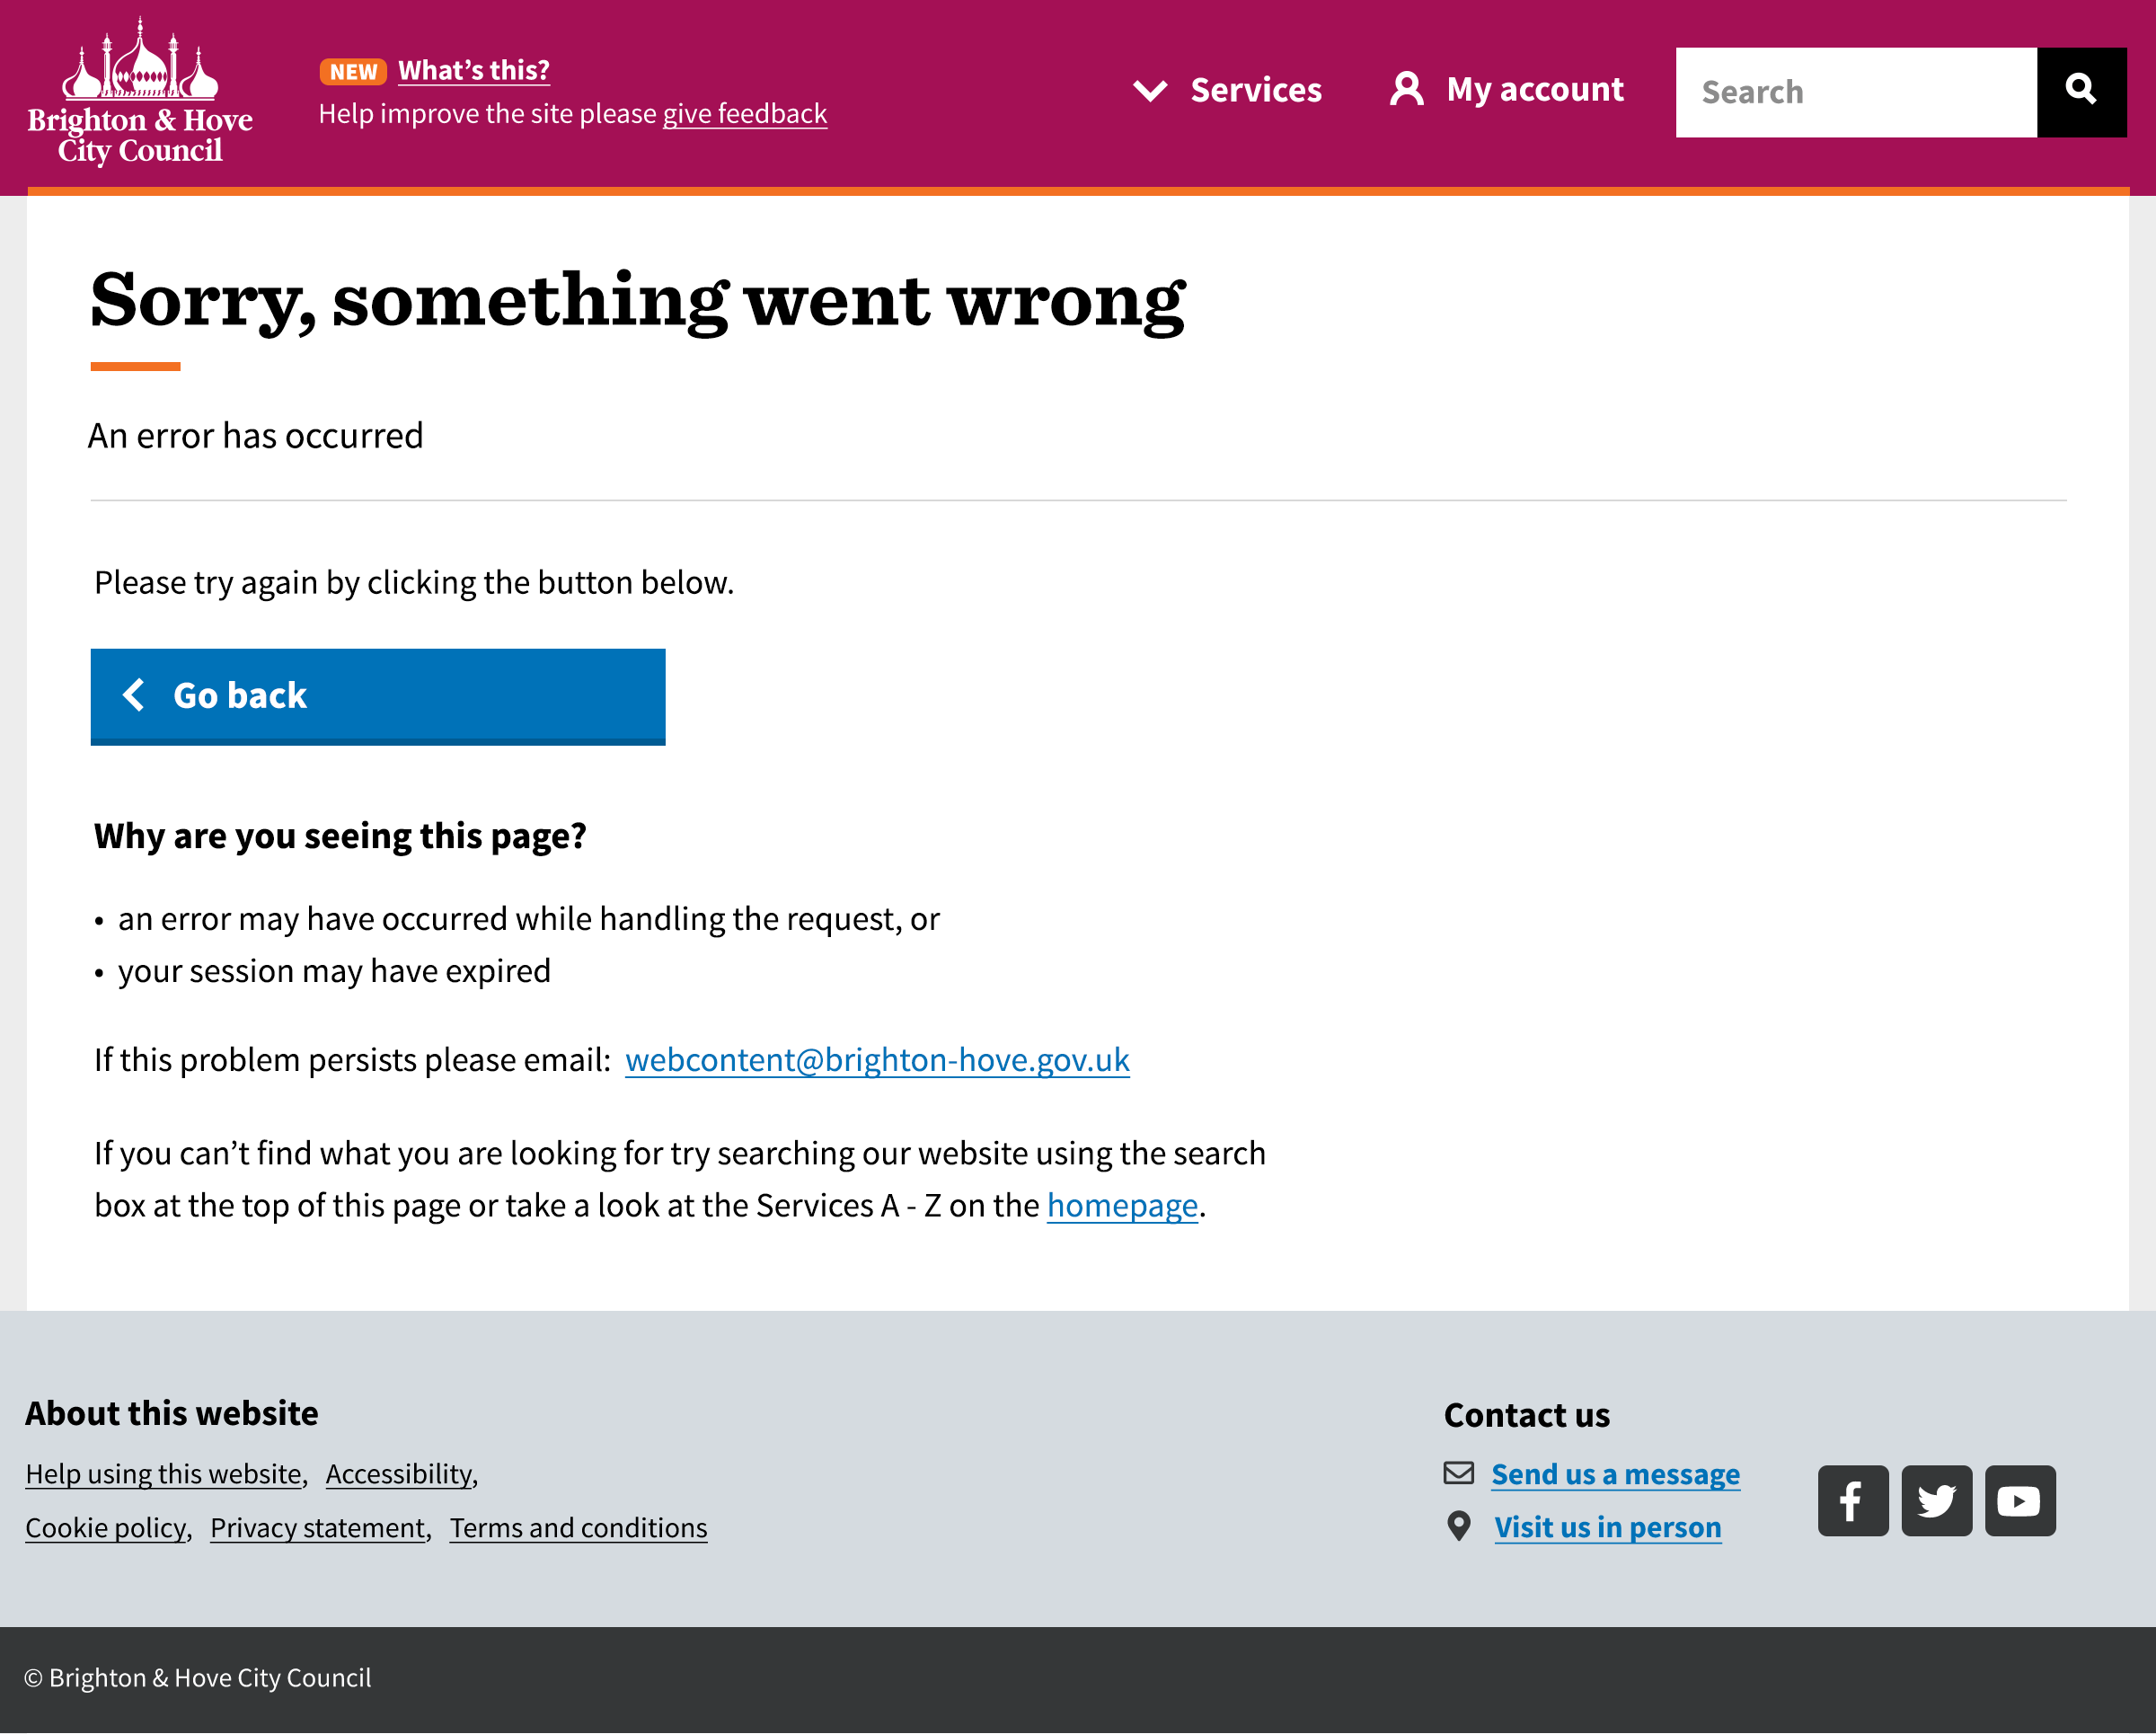Click the Brighton & Hove City Council logo
Viewport: 2156px width, 1734px height.
[140, 92]
